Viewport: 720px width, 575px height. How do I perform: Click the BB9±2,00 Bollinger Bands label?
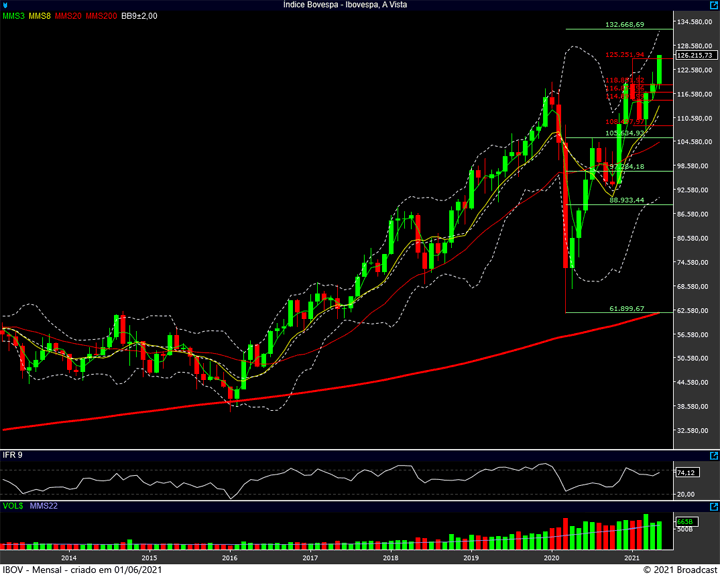tap(140, 16)
